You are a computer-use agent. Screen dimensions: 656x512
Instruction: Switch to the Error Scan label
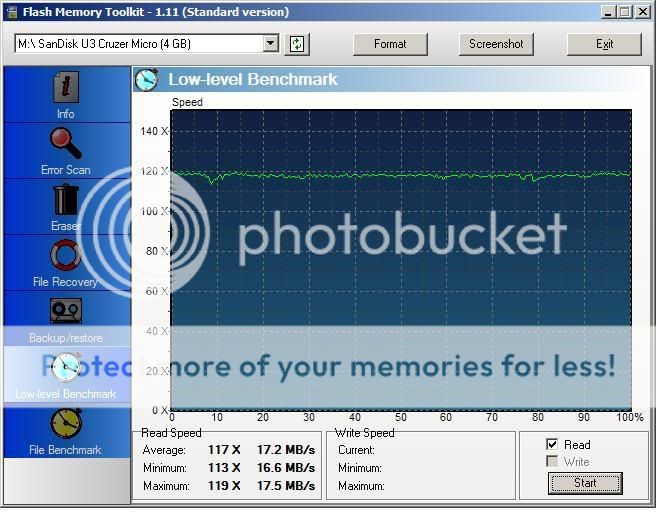tap(66, 170)
